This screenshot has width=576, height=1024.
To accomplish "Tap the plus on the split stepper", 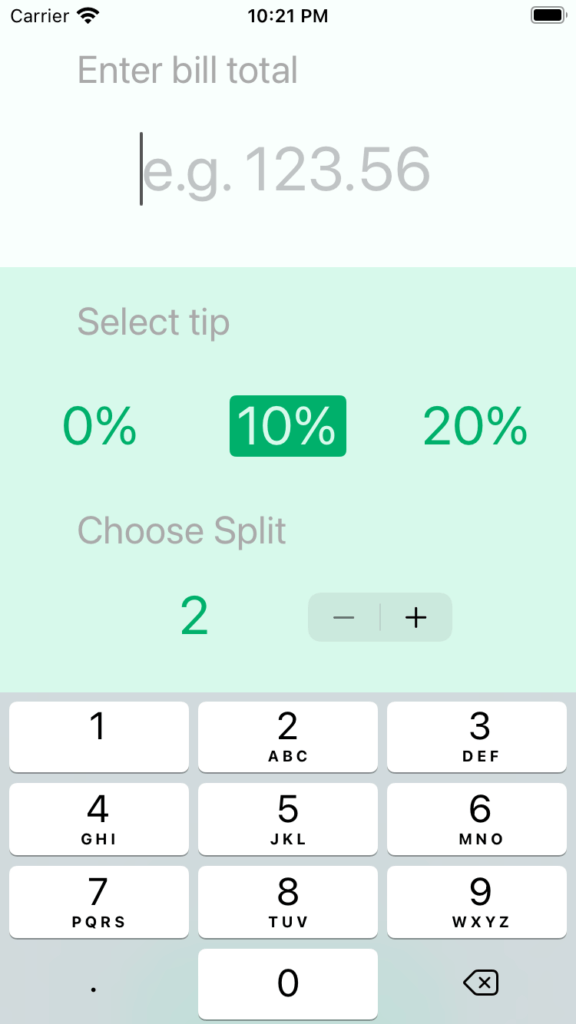I will point(416,617).
